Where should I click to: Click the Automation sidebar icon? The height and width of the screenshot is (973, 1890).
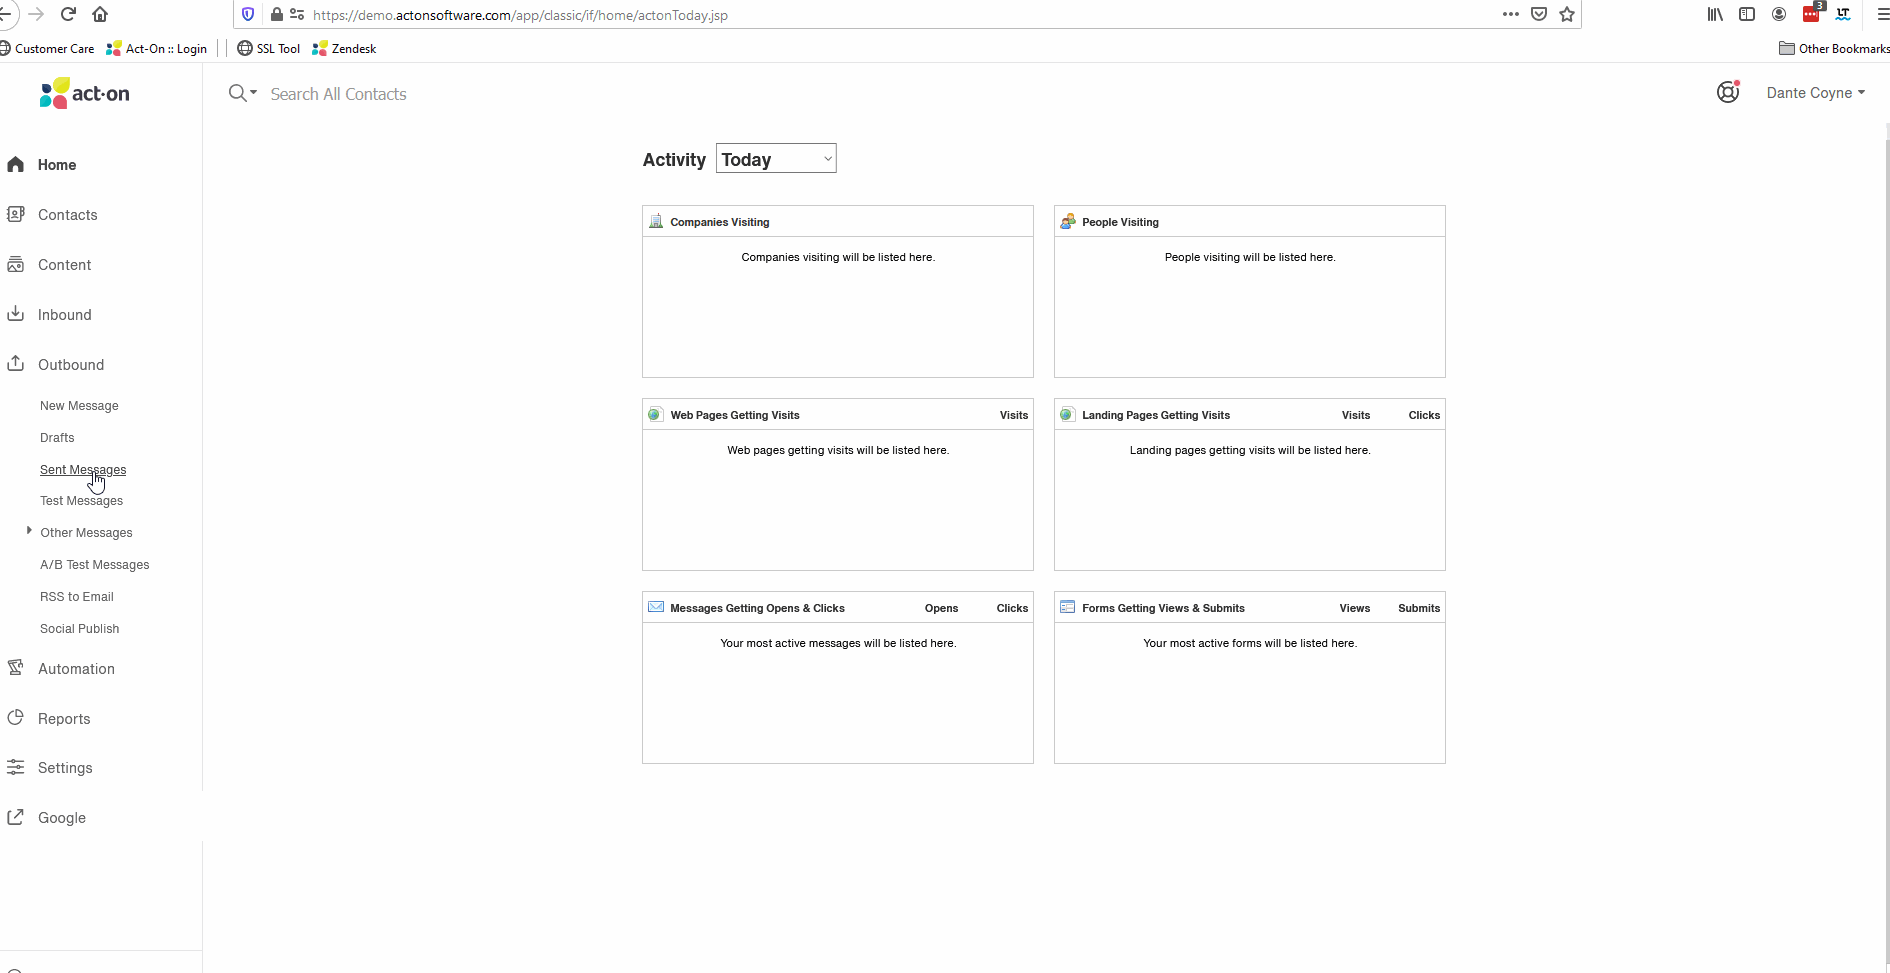click(15, 668)
